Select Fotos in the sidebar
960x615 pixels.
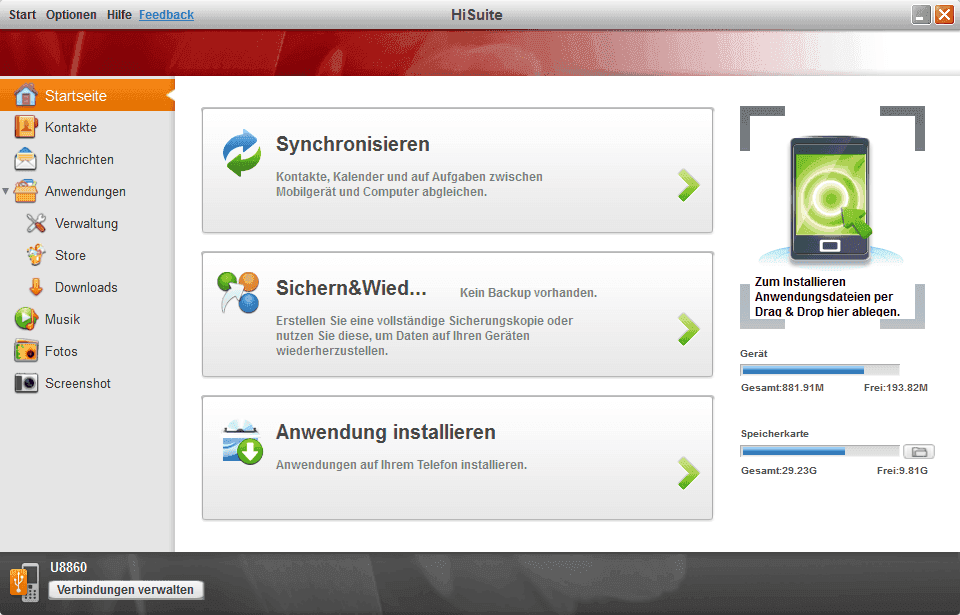click(x=61, y=351)
